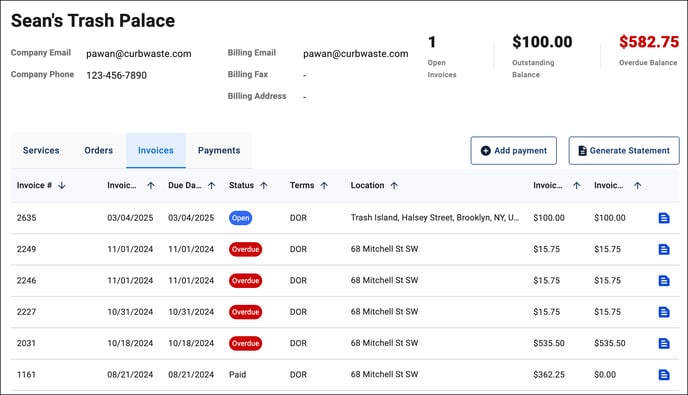Click the Add payment button
The width and height of the screenshot is (688, 395).
513,151
